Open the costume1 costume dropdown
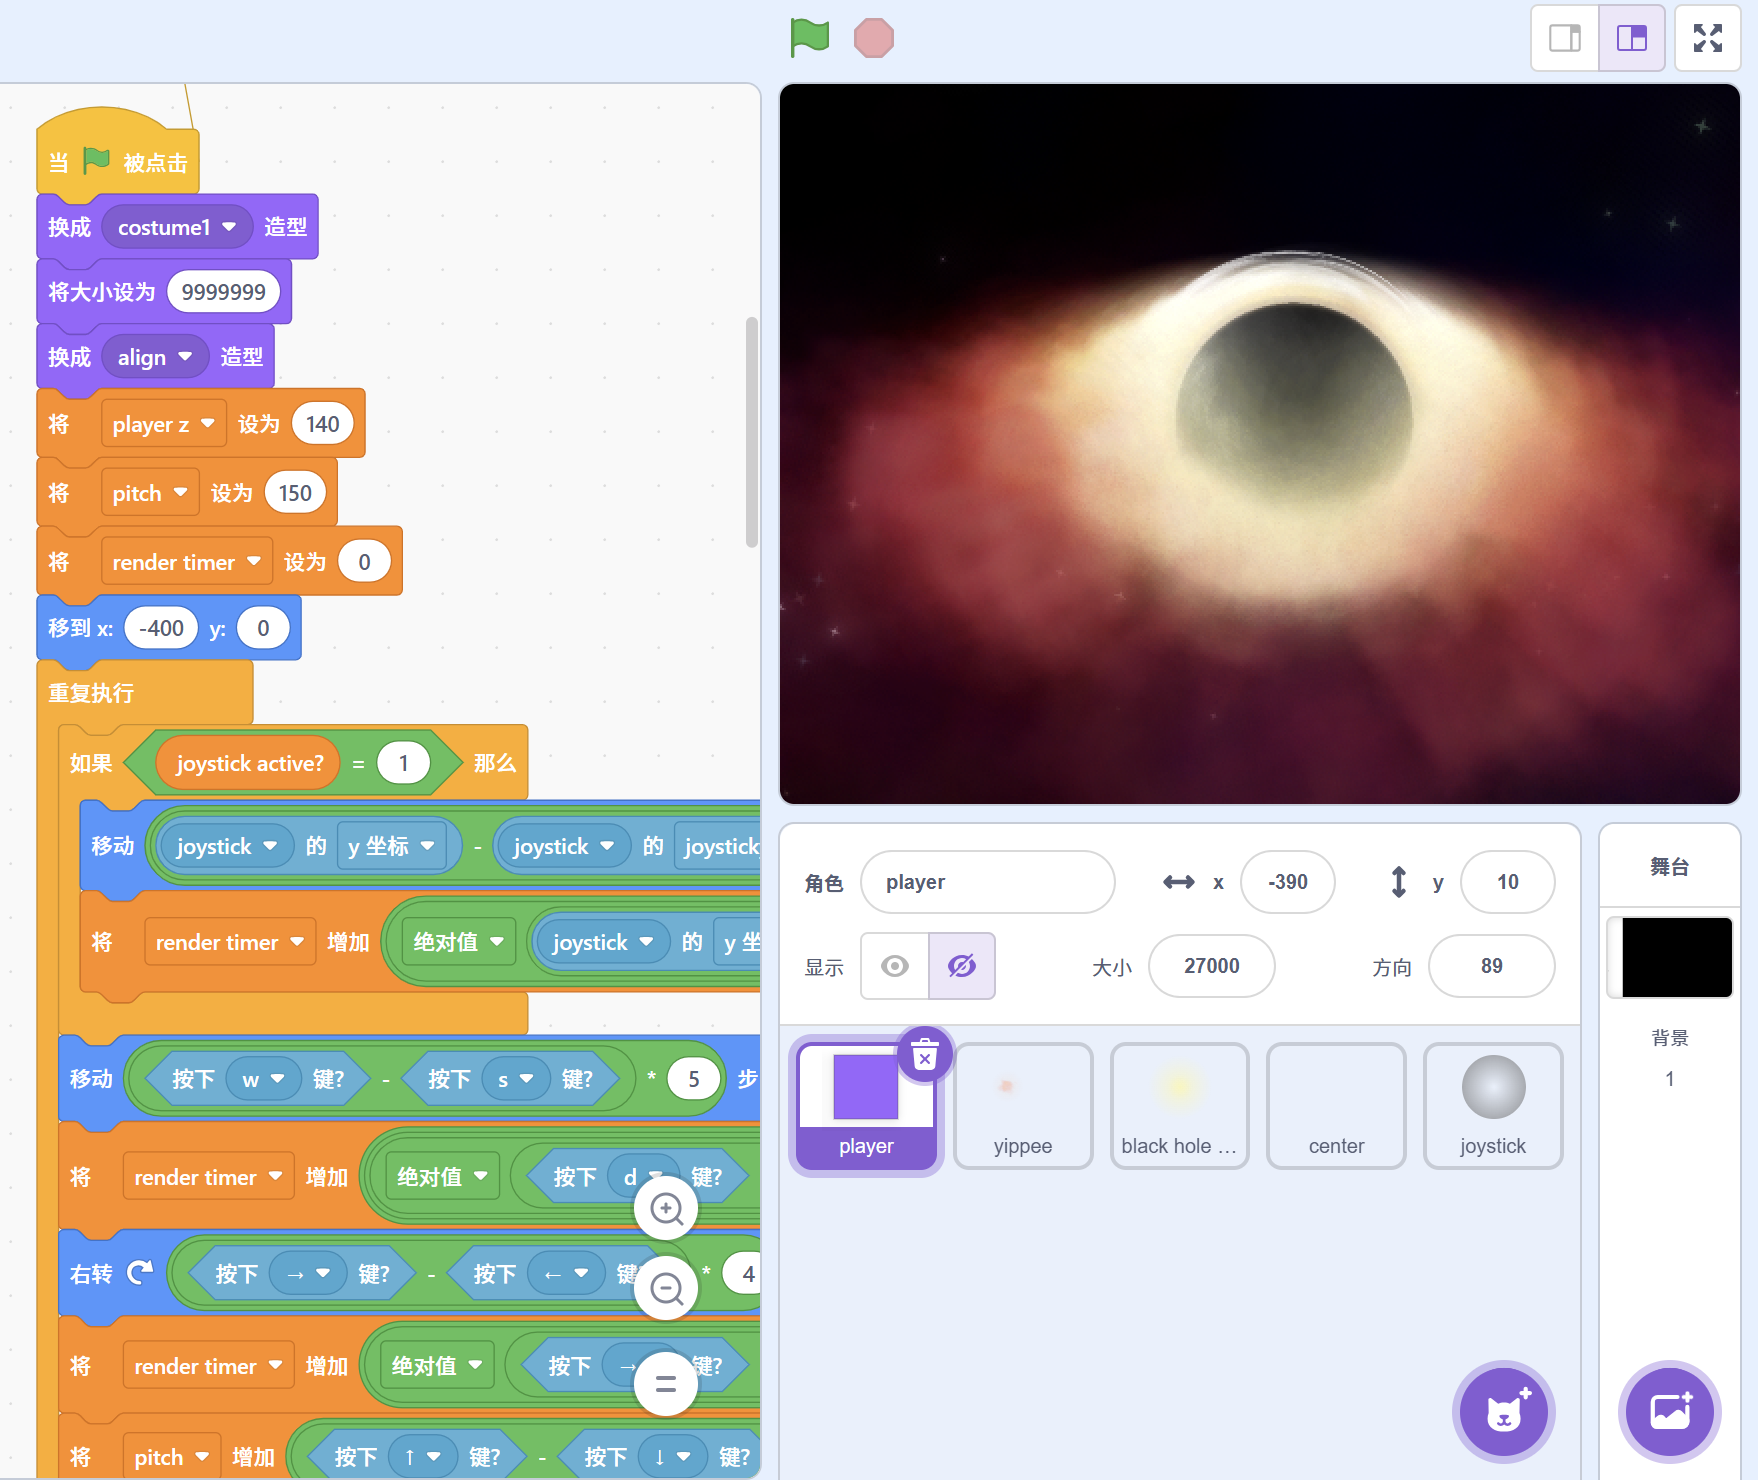 point(177,227)
